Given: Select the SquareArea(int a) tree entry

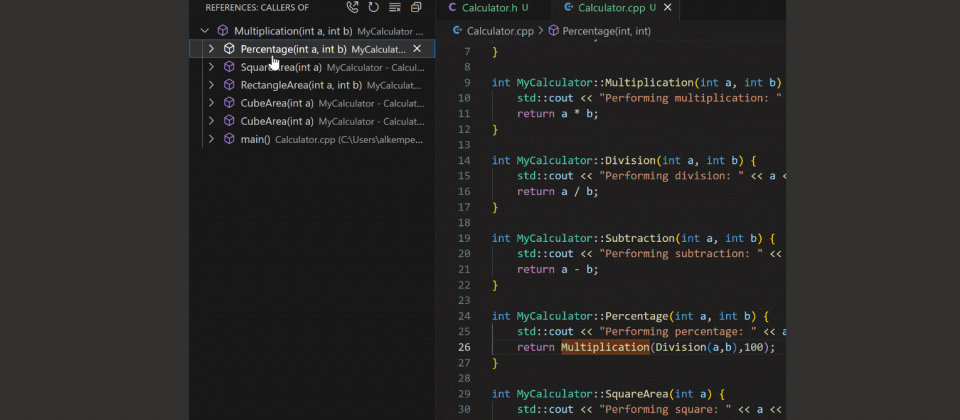Looking at the screenshot, I should tap(281, 67).
